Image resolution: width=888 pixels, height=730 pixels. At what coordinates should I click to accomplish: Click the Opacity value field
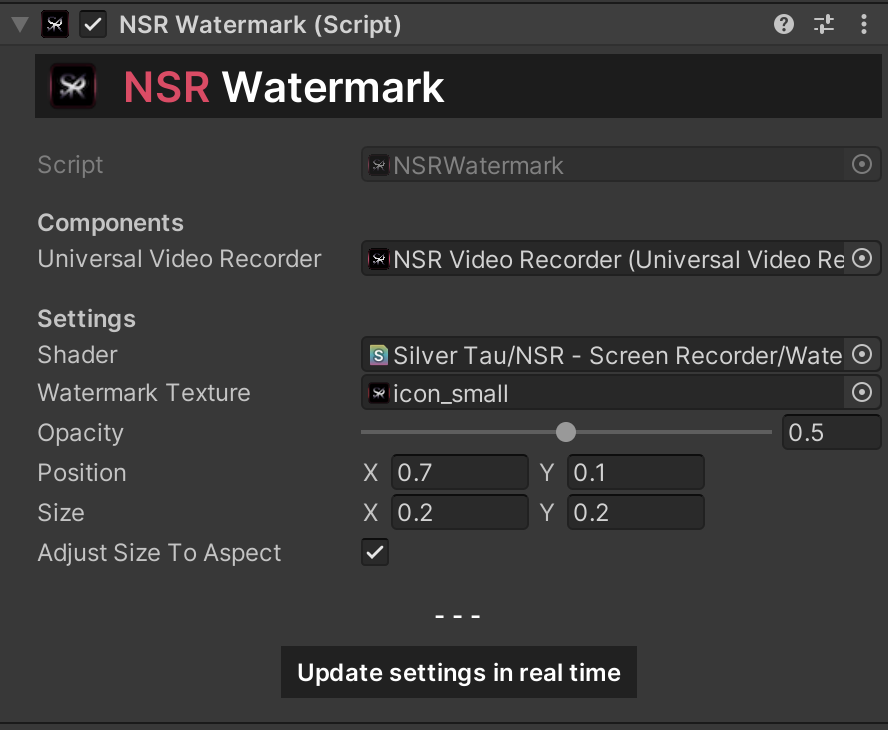[x=831, y=432]
